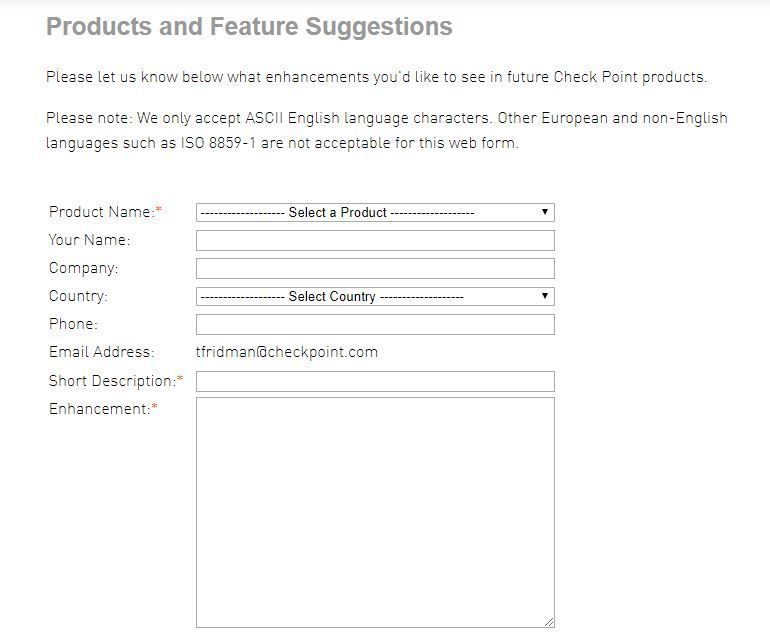Viewport: 770px width, 636px height.
Task: Click the enhancements intro paragraph
Action: point(376,77)
